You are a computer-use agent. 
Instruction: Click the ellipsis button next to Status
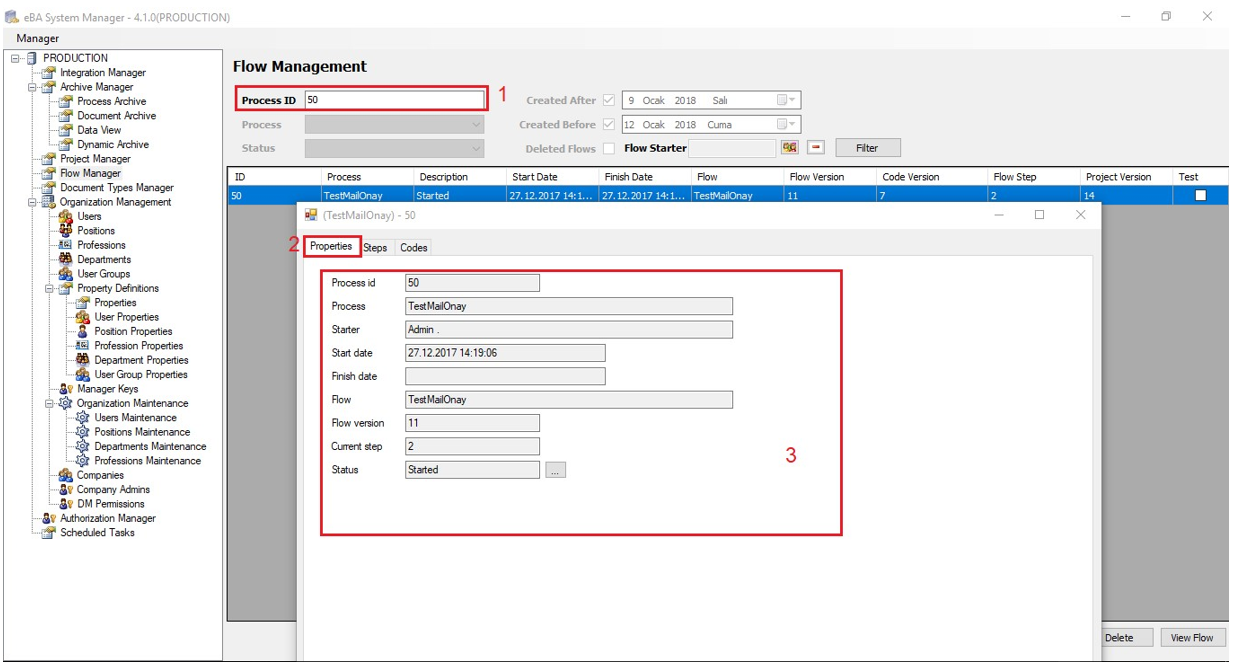tap(556, 470)
